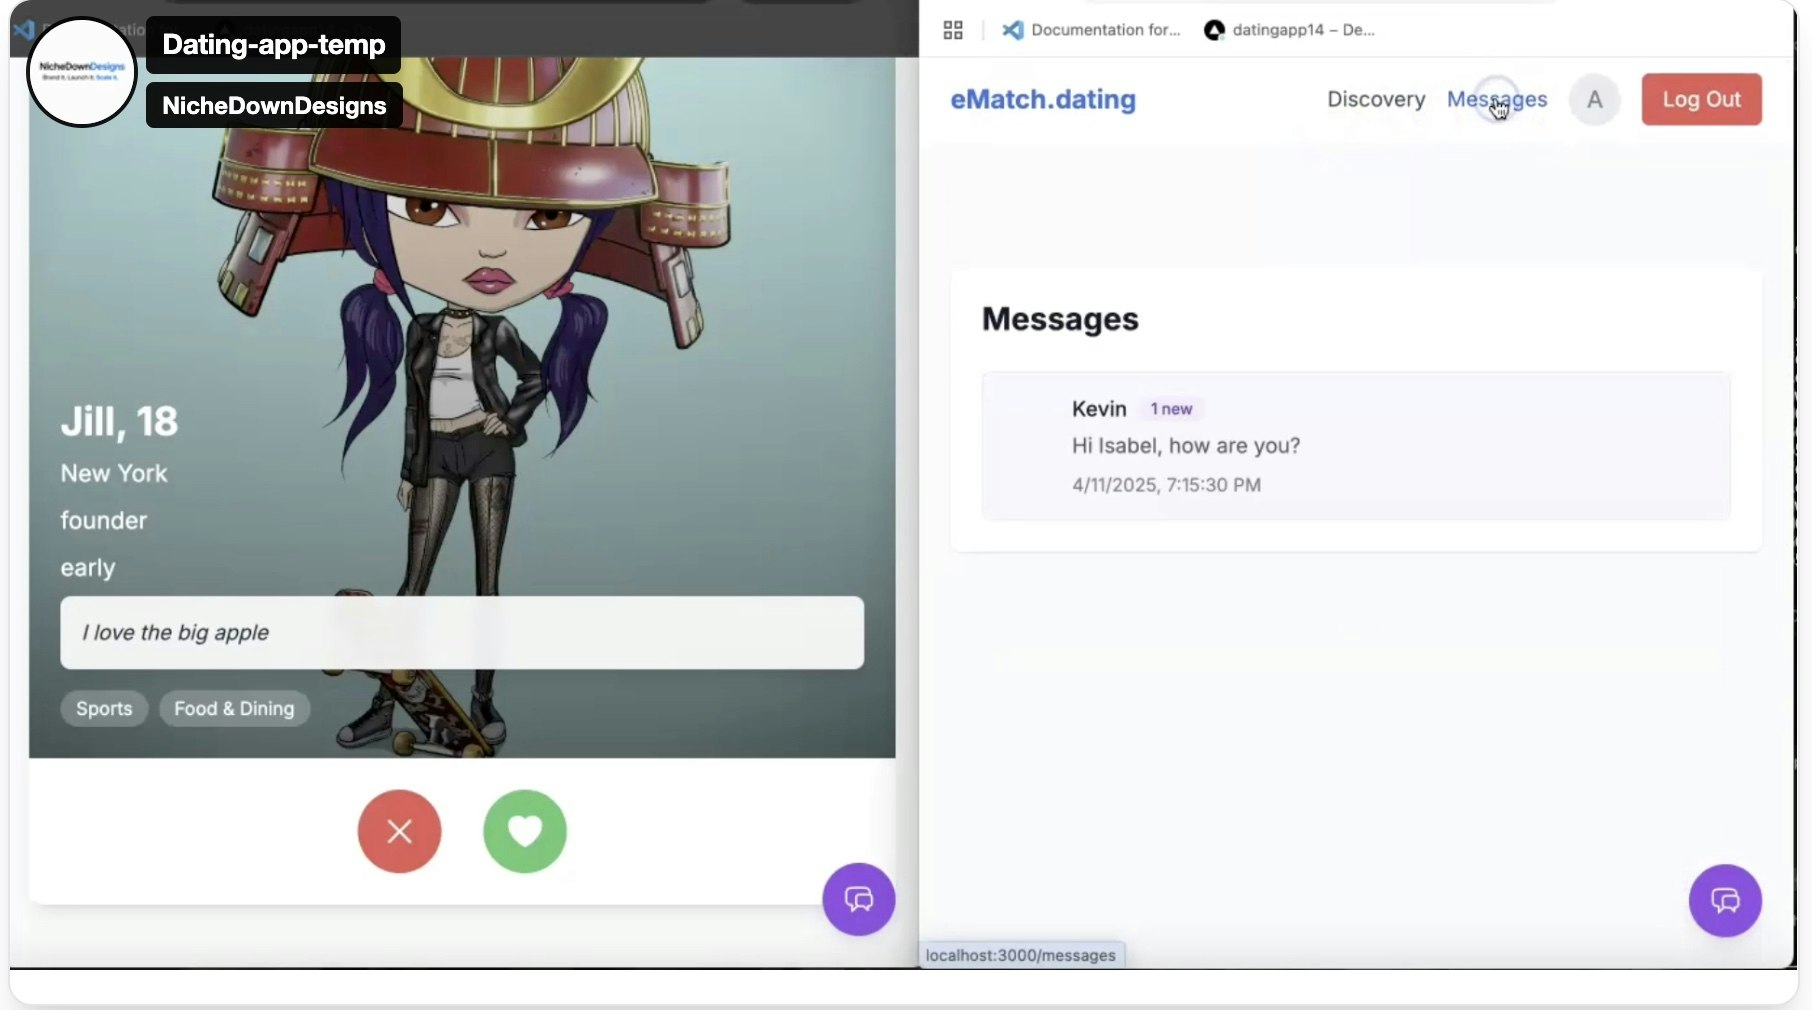Click the VS Code icon on the Documentation tab
This screenshot has width=1812, height=1010.
click(1013, 30)
